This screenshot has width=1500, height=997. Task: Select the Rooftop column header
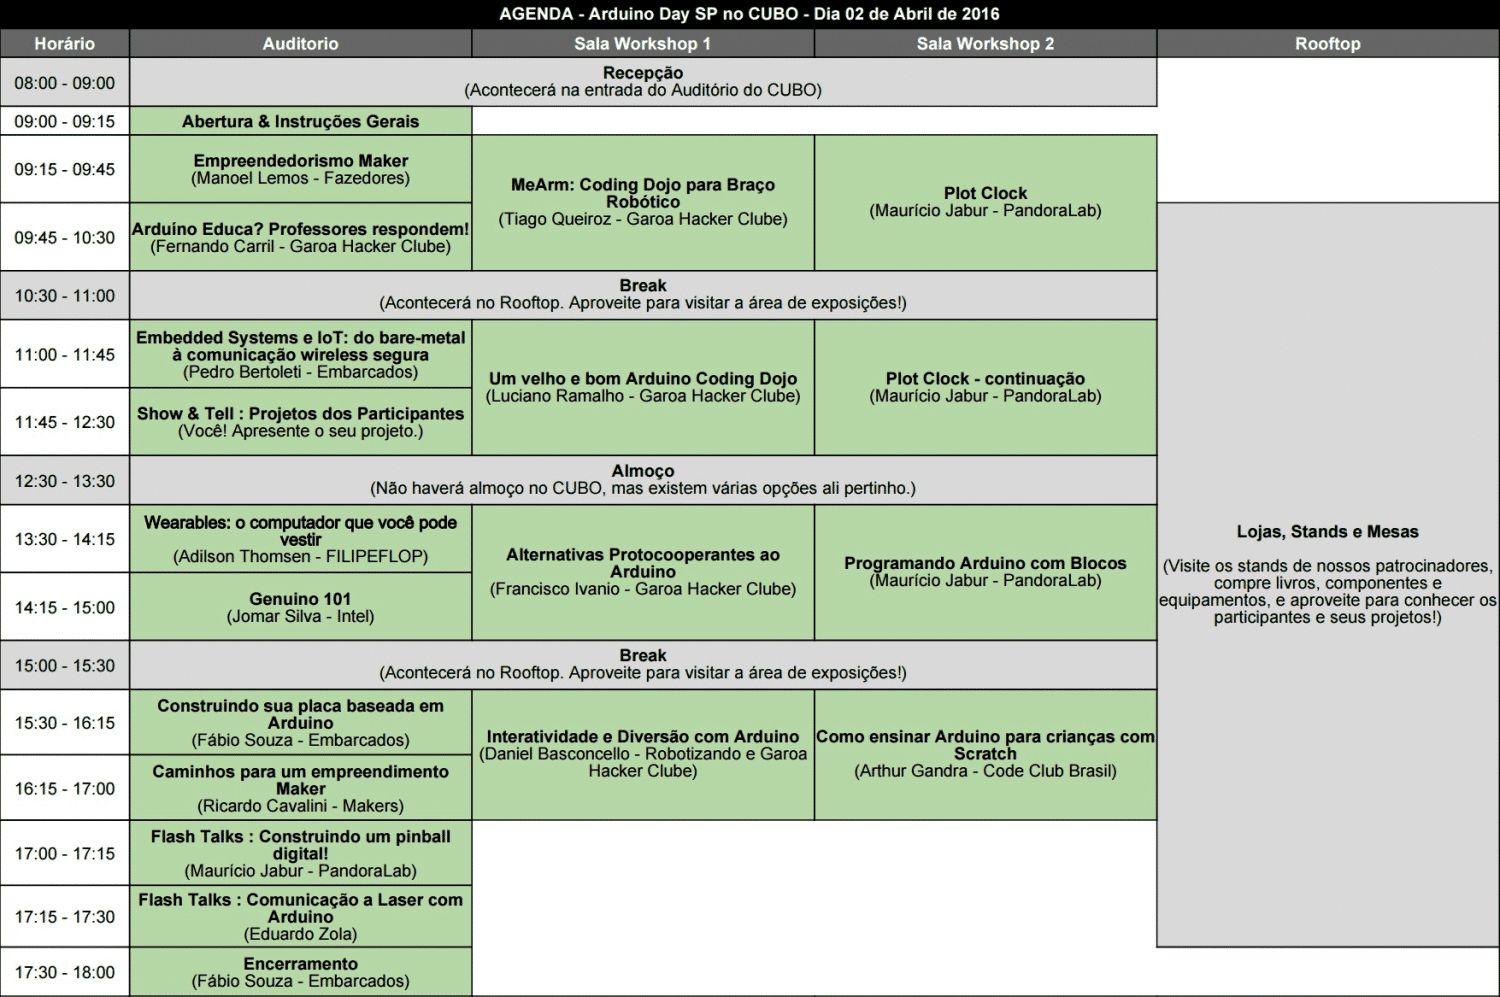point(1327,44)
